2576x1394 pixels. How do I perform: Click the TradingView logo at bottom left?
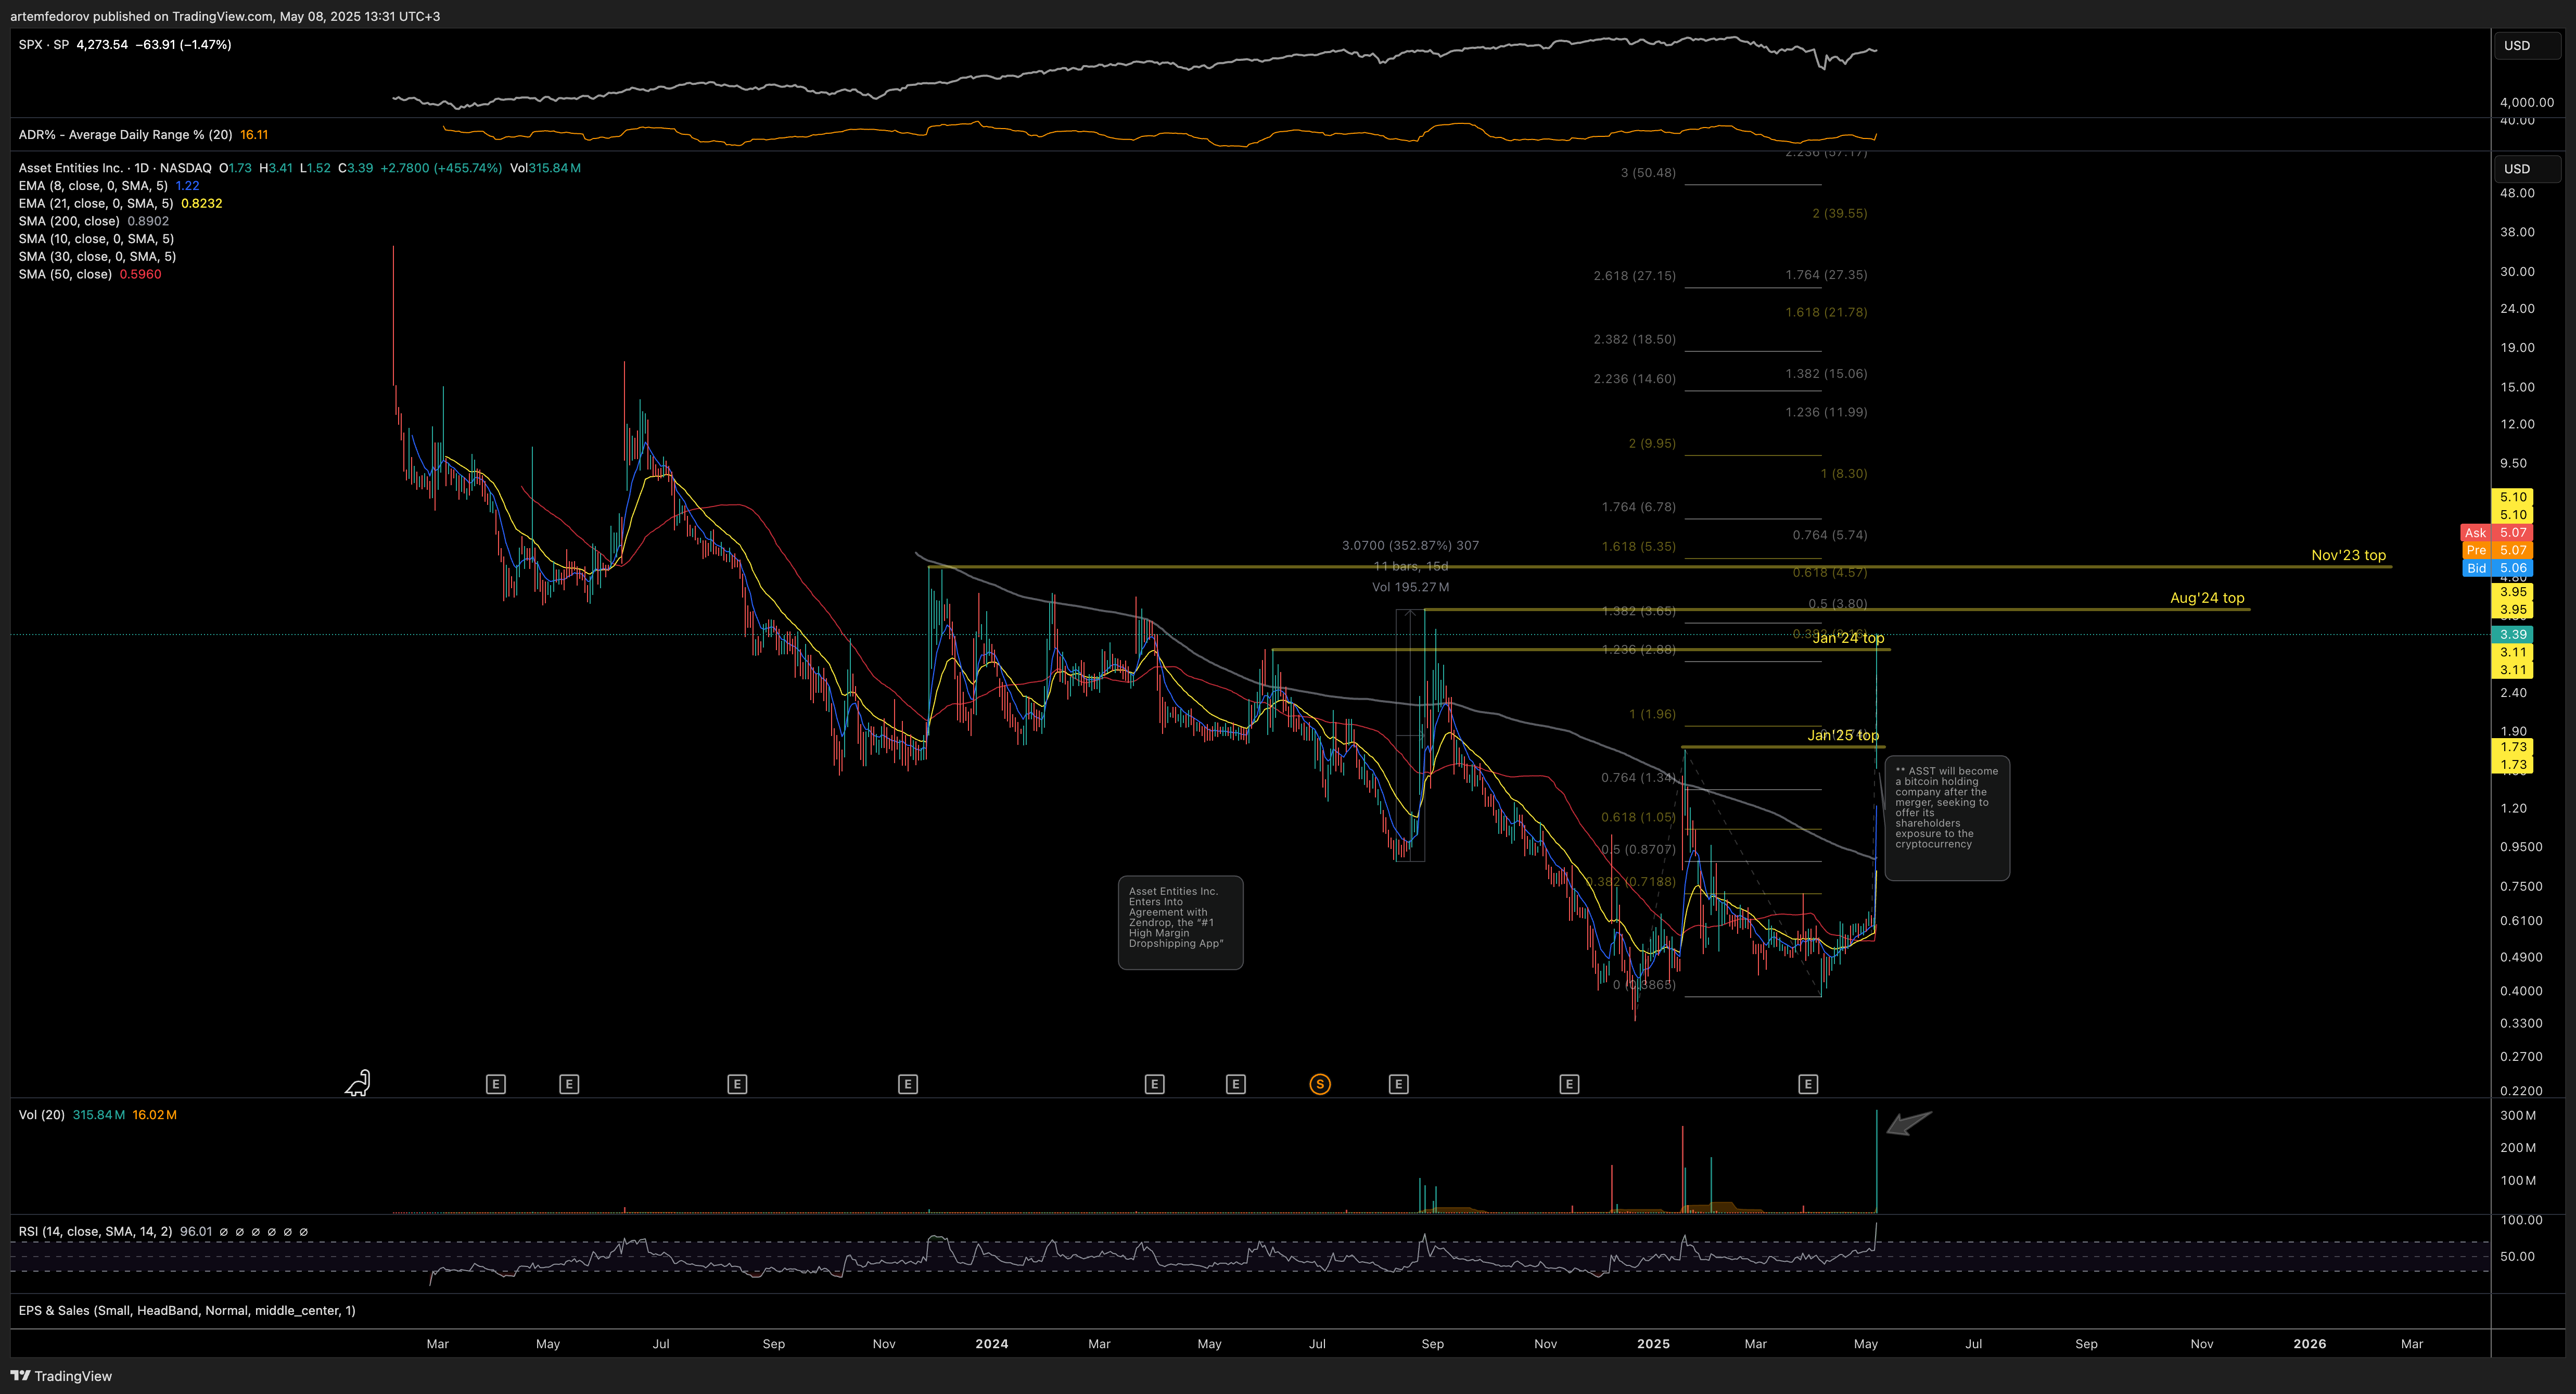62,1376
